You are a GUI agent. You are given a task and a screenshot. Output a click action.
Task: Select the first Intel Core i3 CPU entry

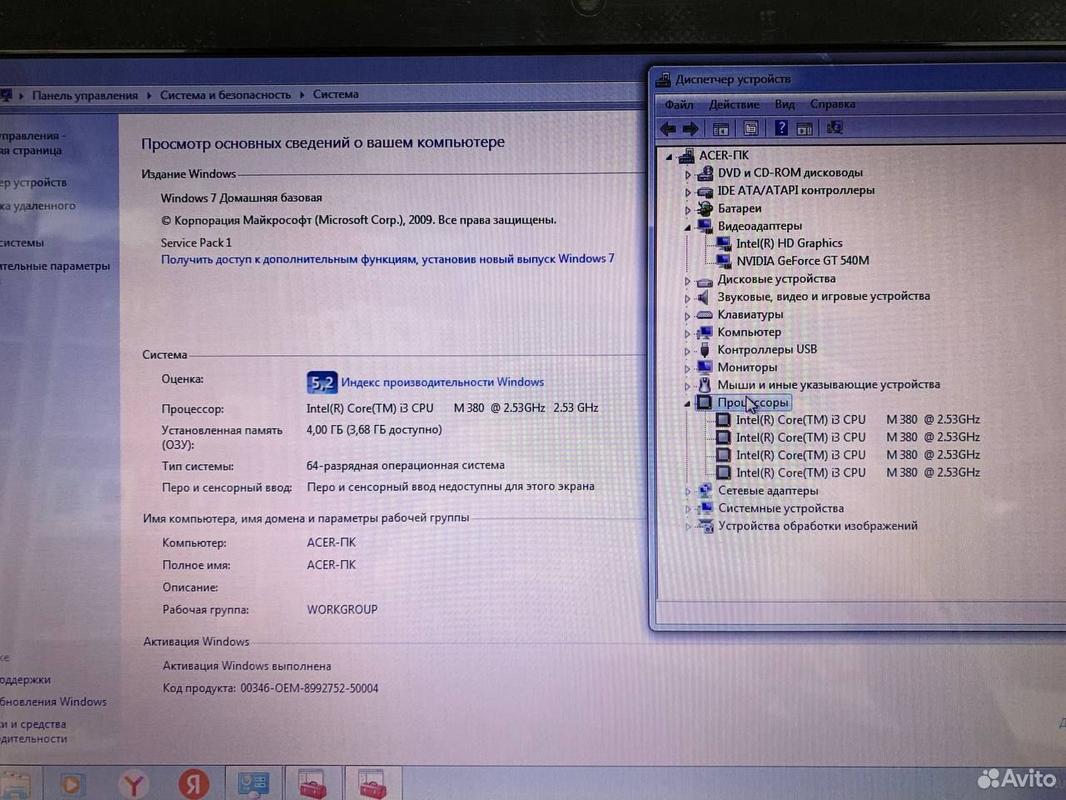(857, 420)
